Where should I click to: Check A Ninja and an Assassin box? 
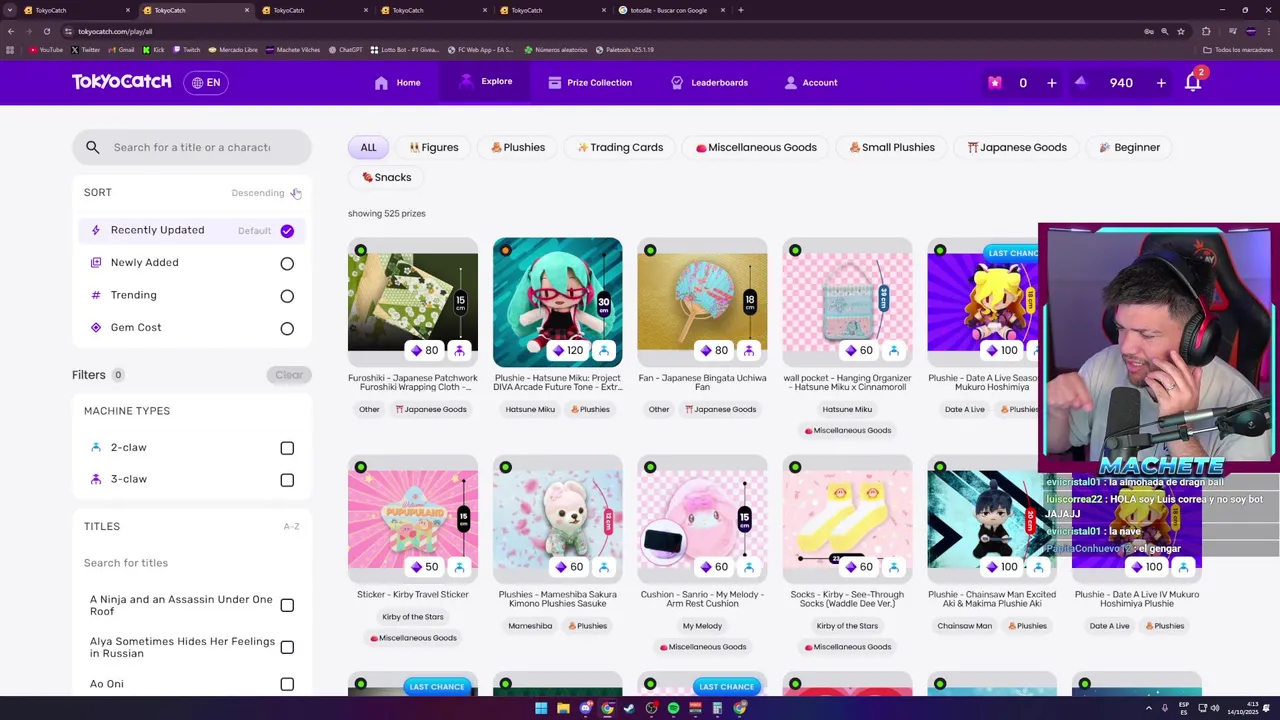[x=287, y=605]
